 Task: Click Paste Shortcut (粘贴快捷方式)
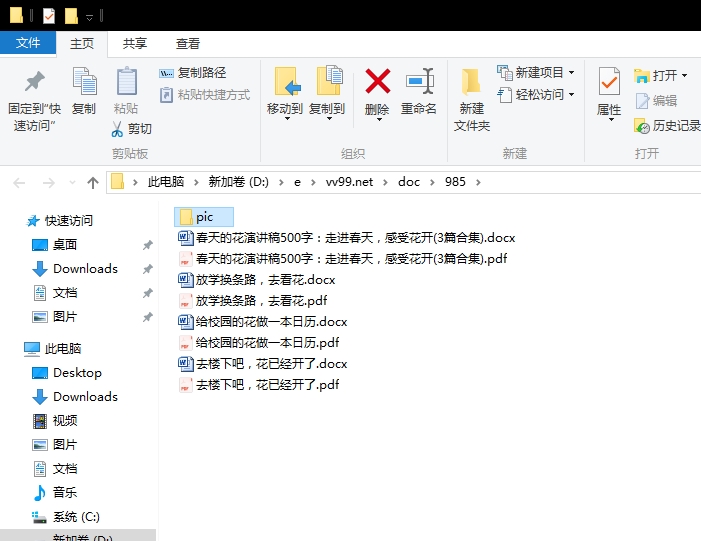click(205, 95)
